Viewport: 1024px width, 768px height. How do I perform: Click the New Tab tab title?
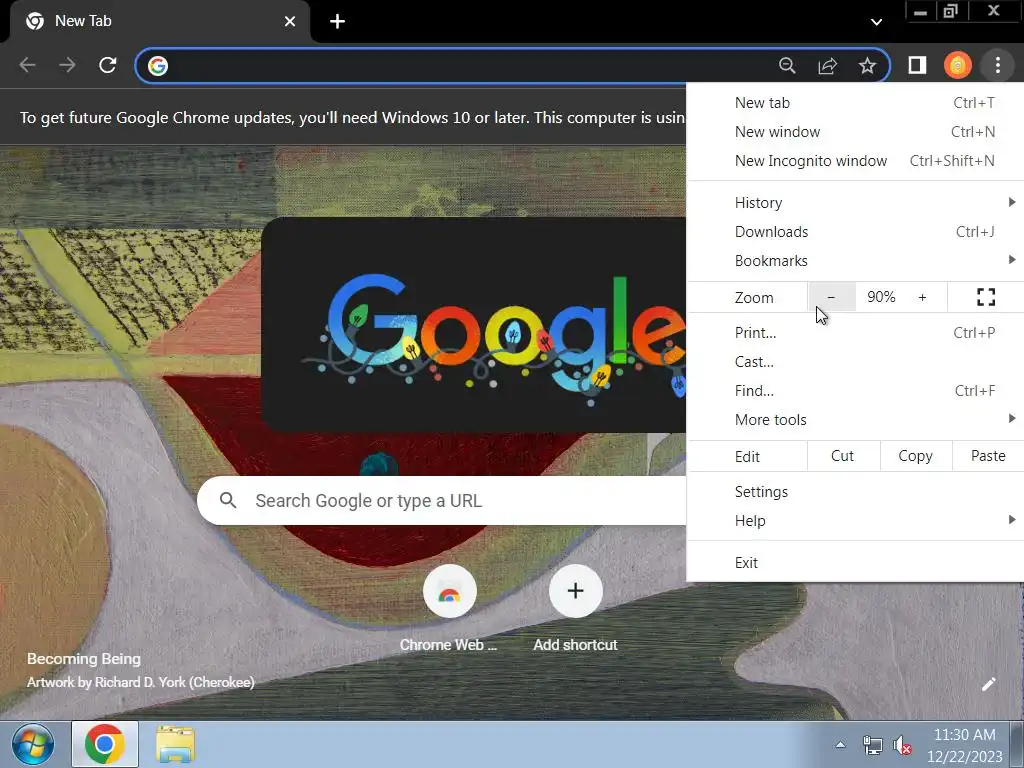pos(83,21)
